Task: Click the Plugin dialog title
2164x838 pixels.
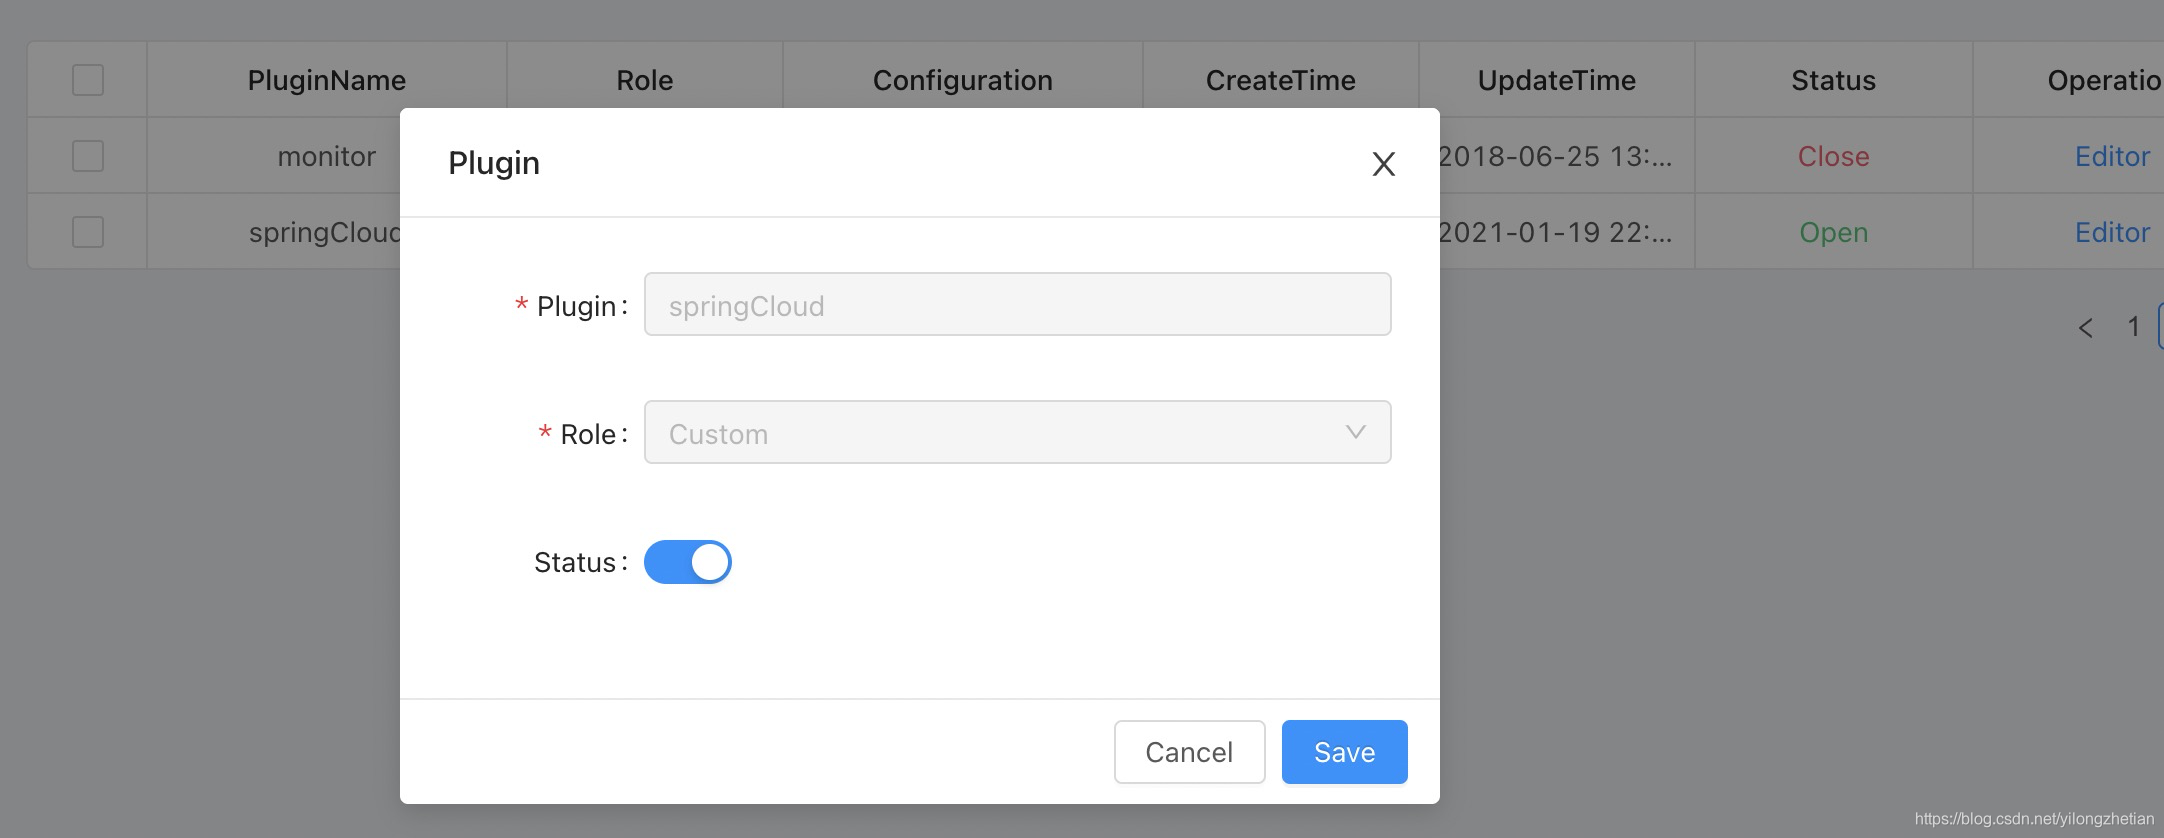Action: point(494,163)
